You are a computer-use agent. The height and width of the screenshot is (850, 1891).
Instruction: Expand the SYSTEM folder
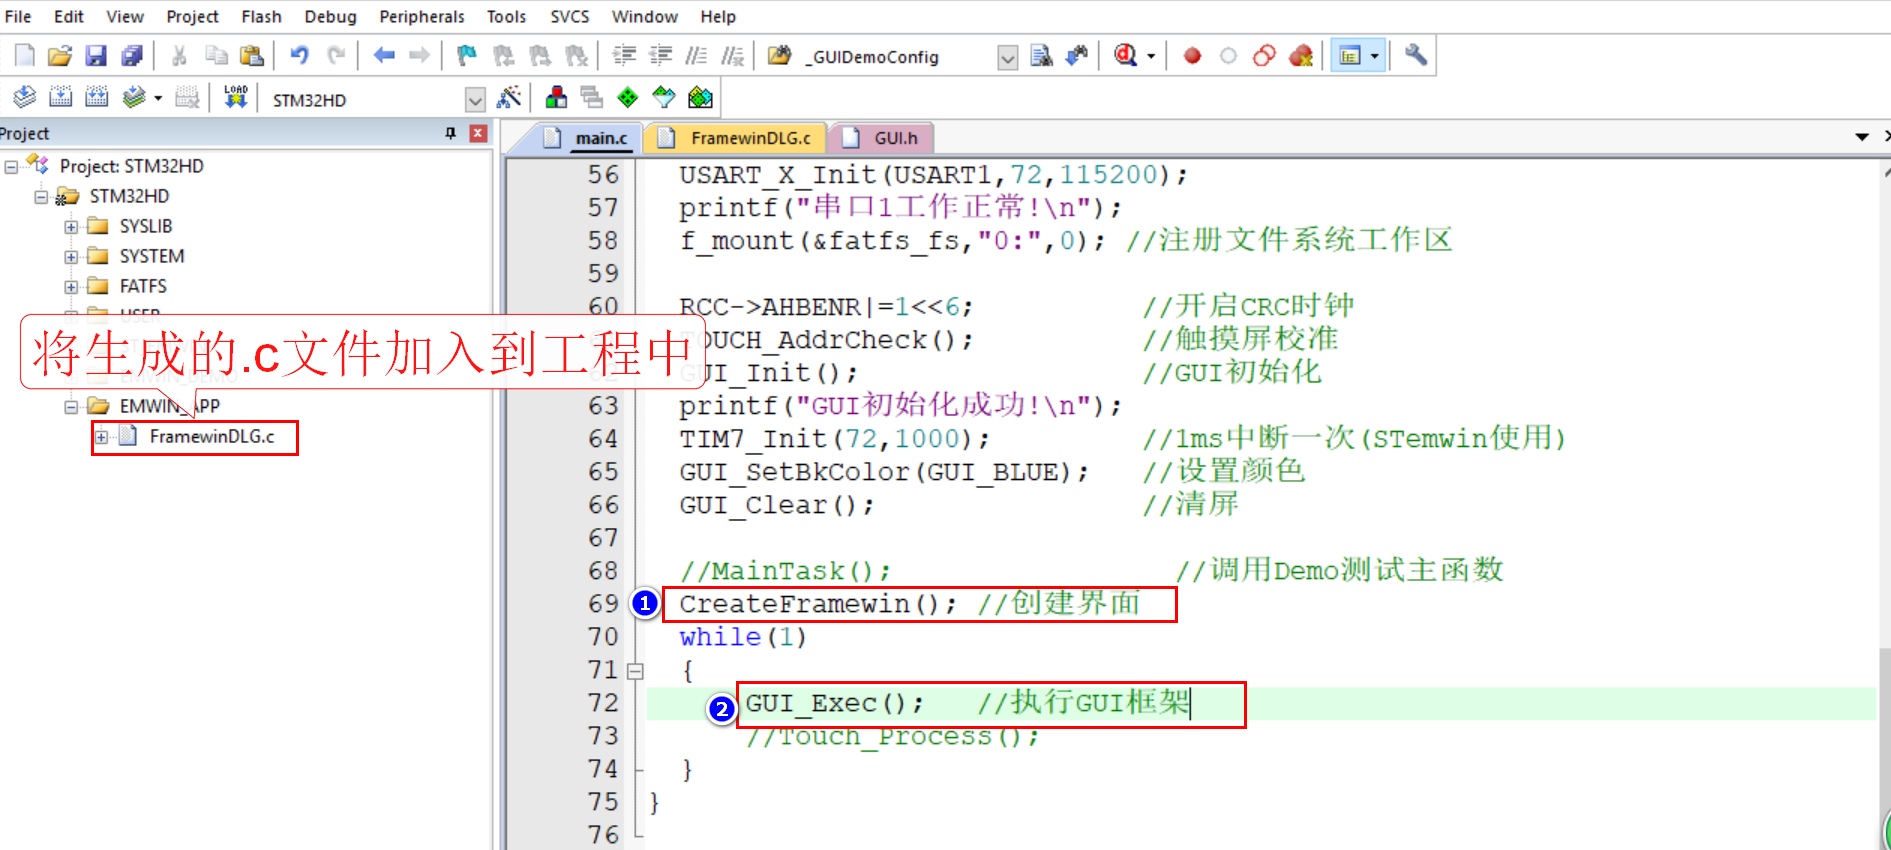71,257
